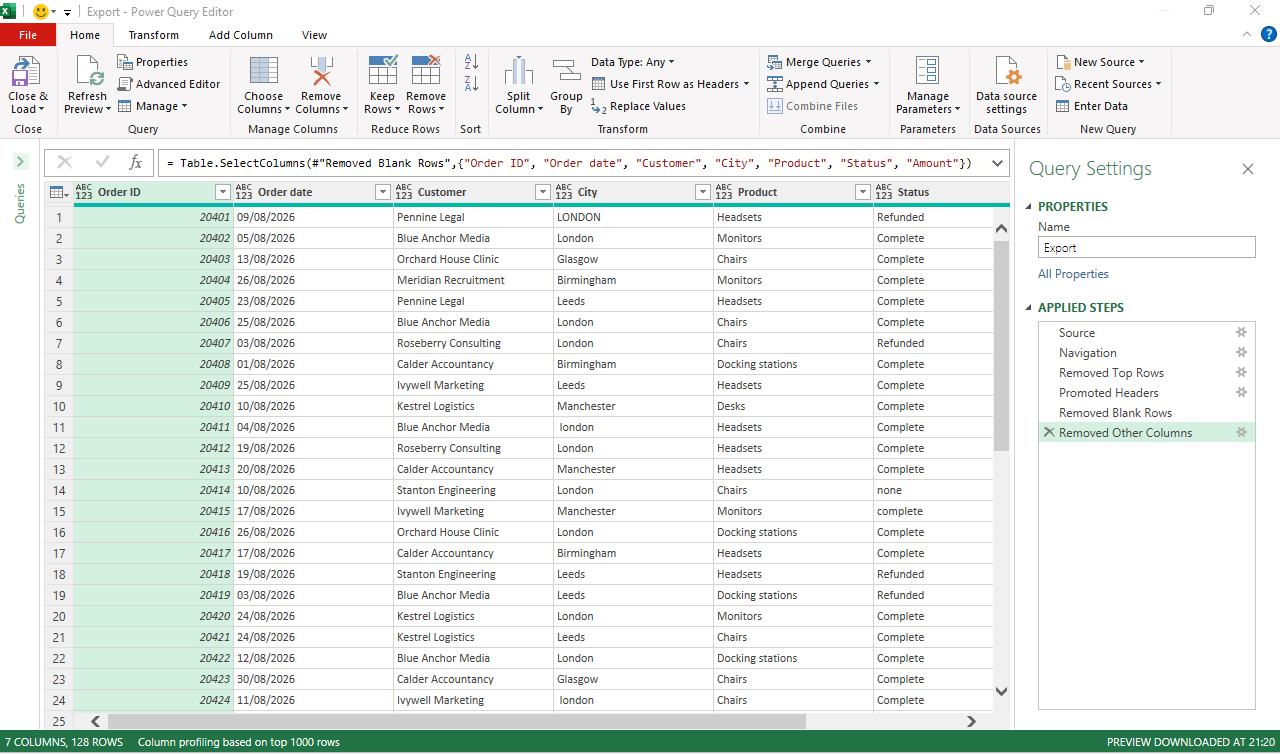Open the Order date column filter dropdown

pos(383,192)
